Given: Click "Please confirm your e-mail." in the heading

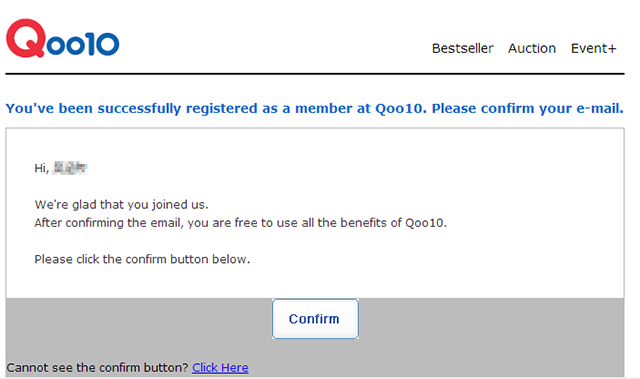Looking at the screenshot, I should click(527, 108).
